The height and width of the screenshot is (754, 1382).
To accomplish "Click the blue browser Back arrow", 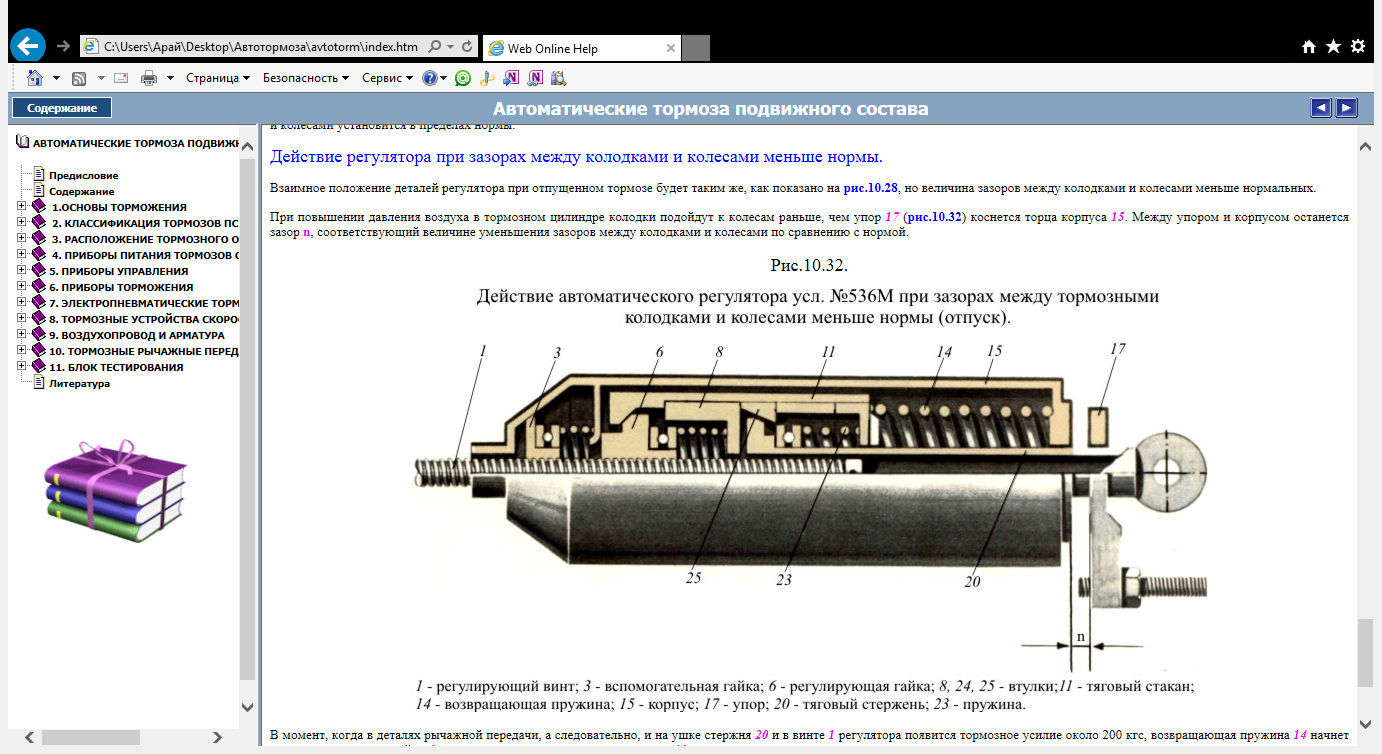I will coord(28,46).
